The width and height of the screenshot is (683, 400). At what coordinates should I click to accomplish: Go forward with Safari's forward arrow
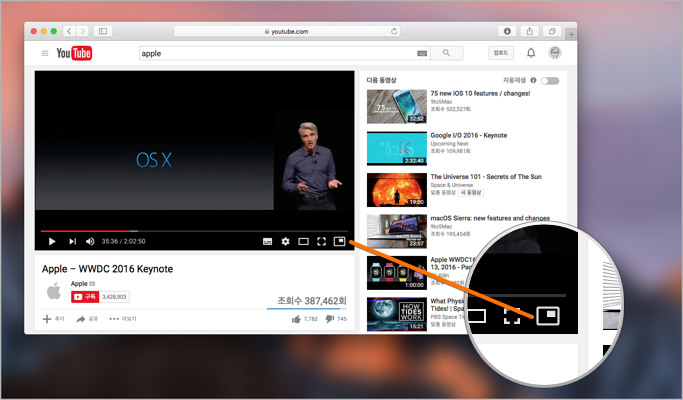point(82,31)
